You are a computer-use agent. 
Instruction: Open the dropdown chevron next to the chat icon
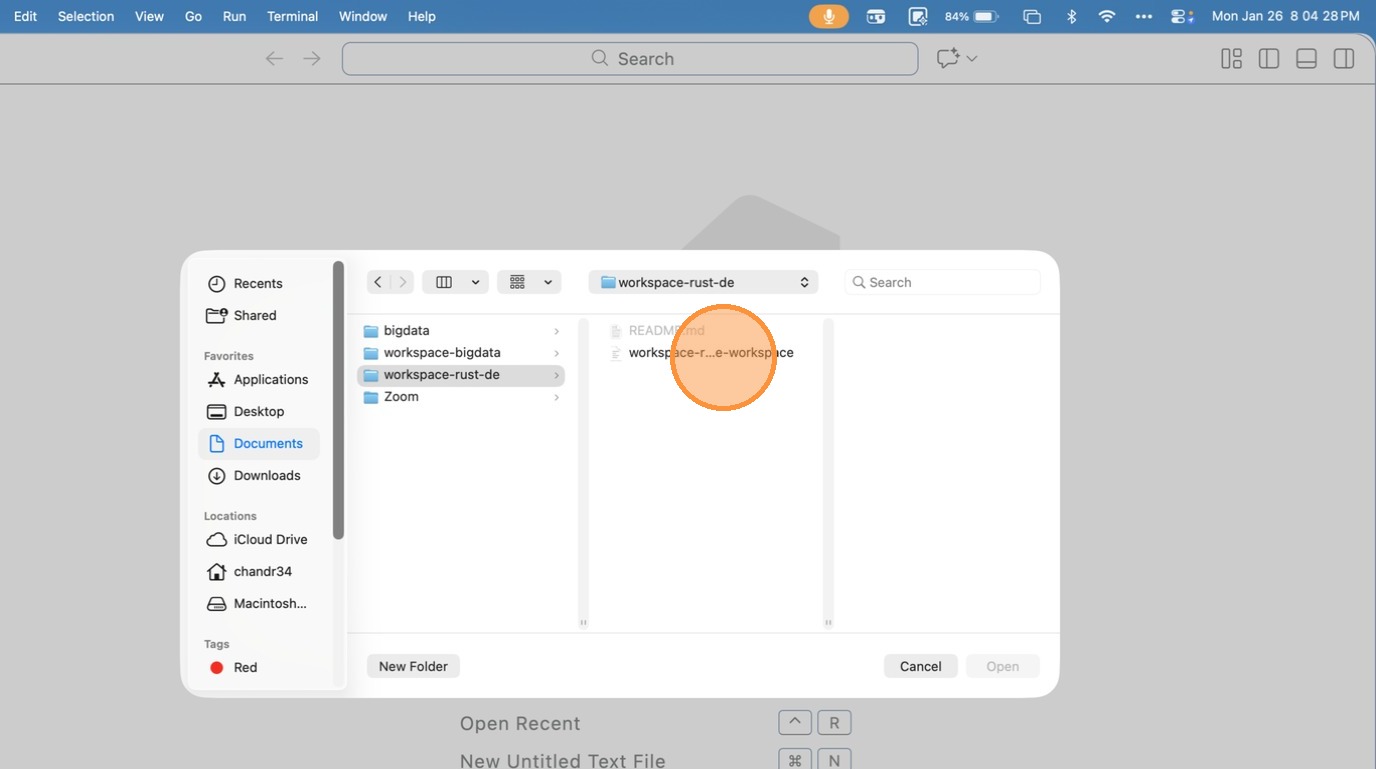point(972,59)
